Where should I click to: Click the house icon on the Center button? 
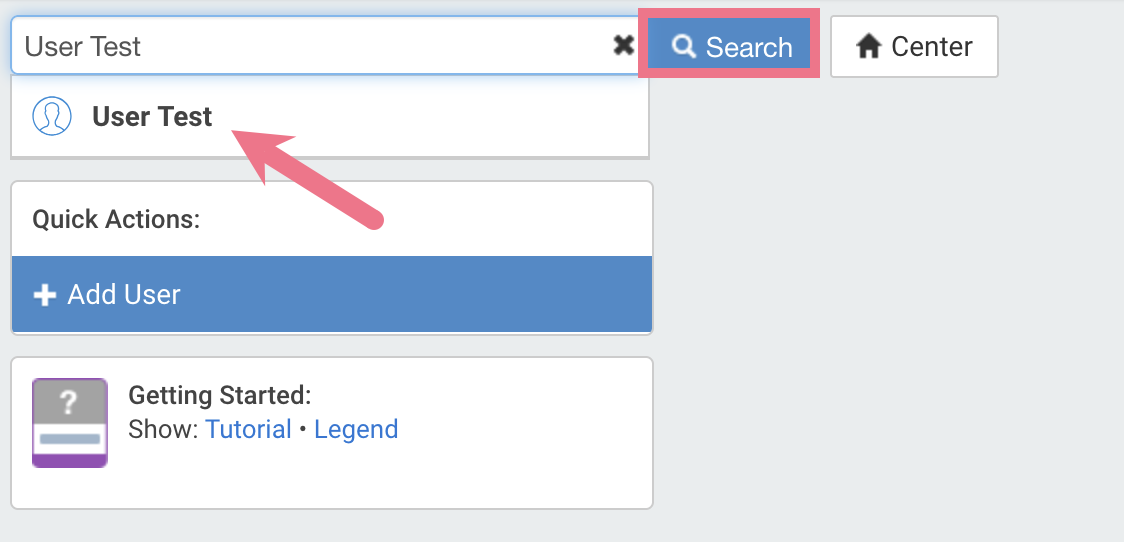point(868,47)
